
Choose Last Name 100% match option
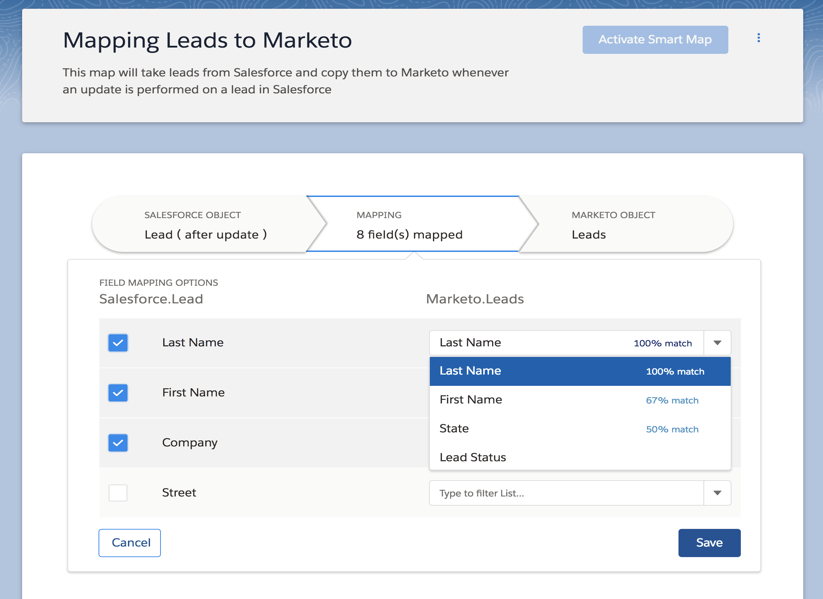tap(580, 371)
